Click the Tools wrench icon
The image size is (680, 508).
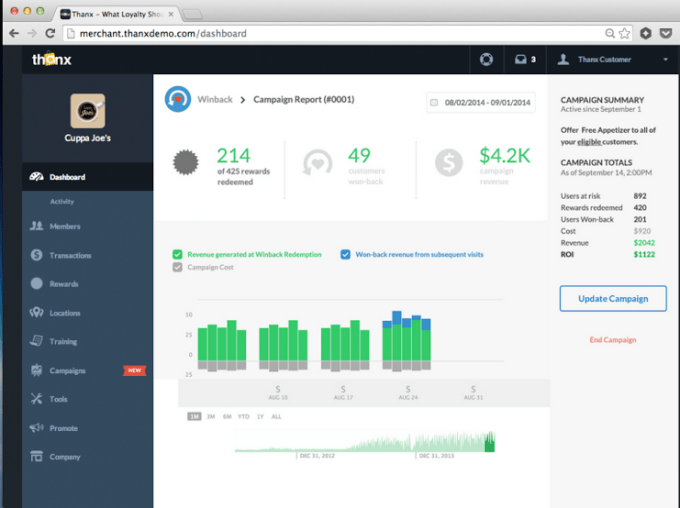coord(36,399)
